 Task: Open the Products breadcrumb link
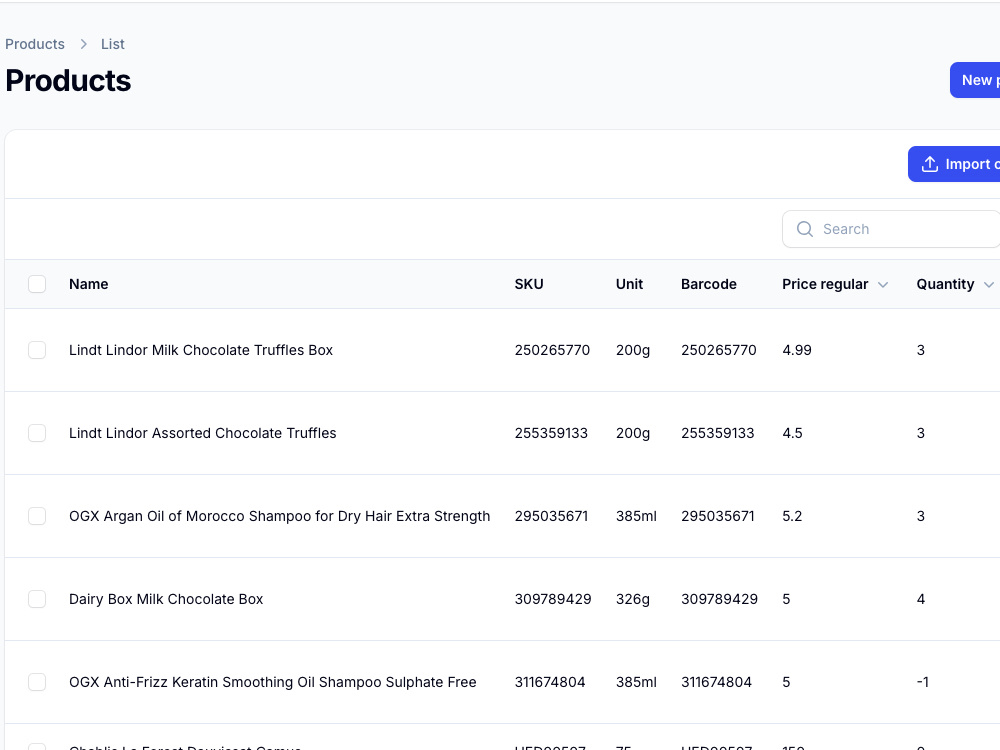tap(35, 44)
